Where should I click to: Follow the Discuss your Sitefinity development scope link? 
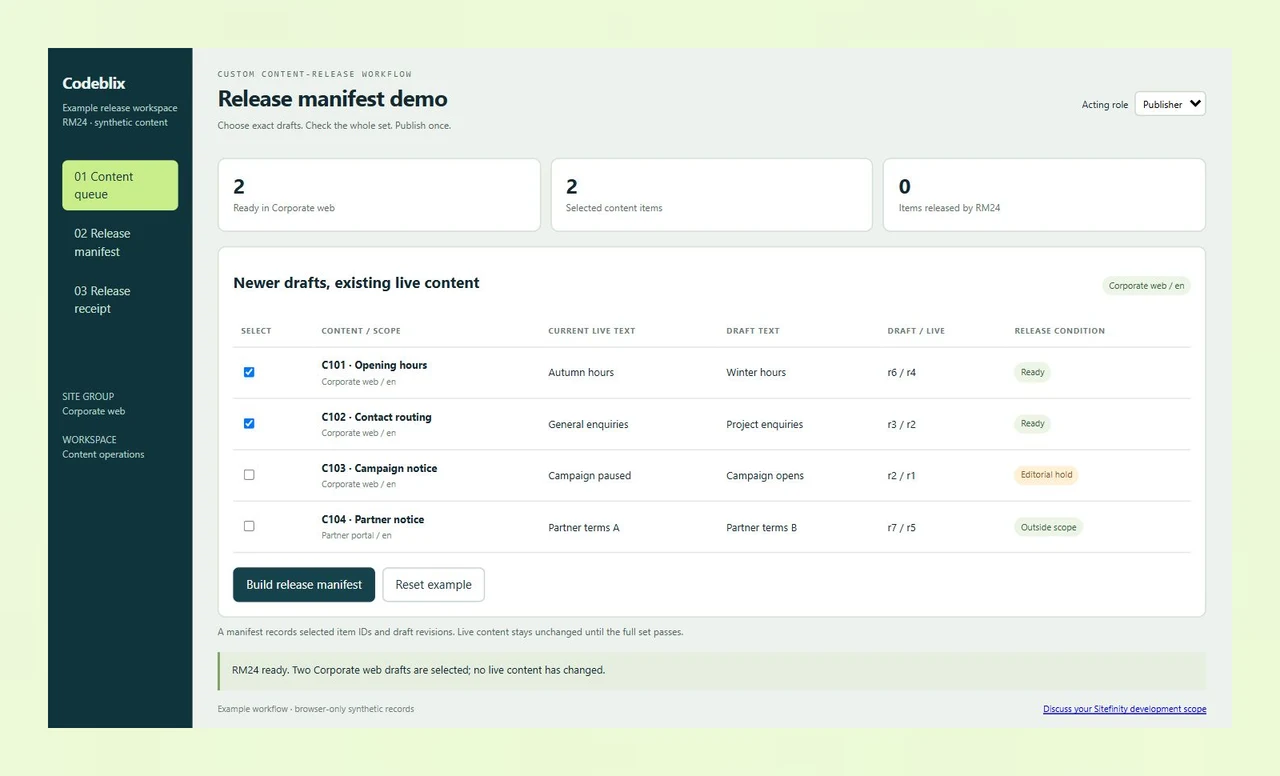tap(1124, 709)
